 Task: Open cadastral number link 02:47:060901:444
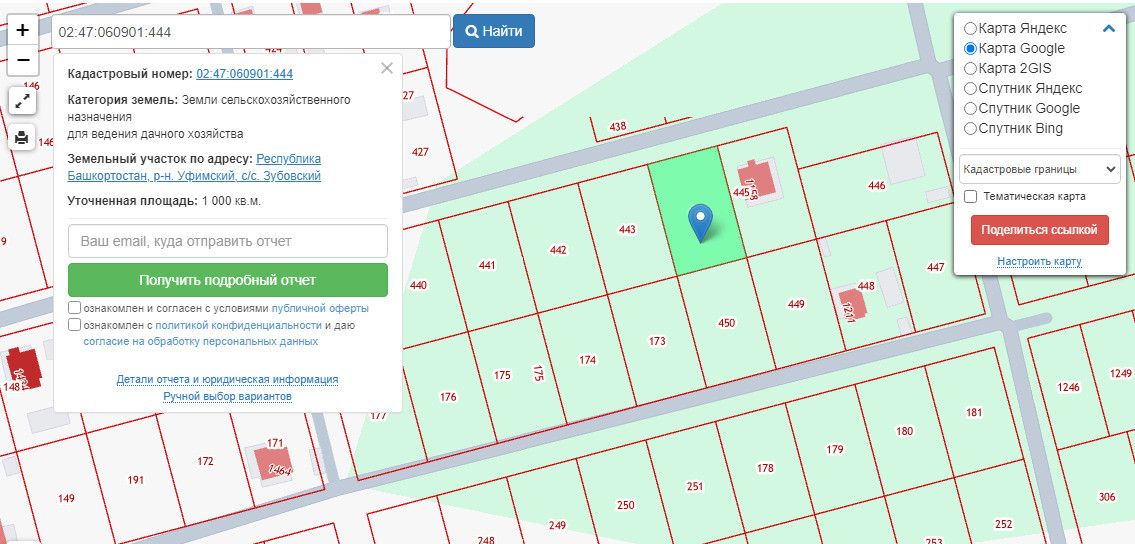(x=244, y=74)
